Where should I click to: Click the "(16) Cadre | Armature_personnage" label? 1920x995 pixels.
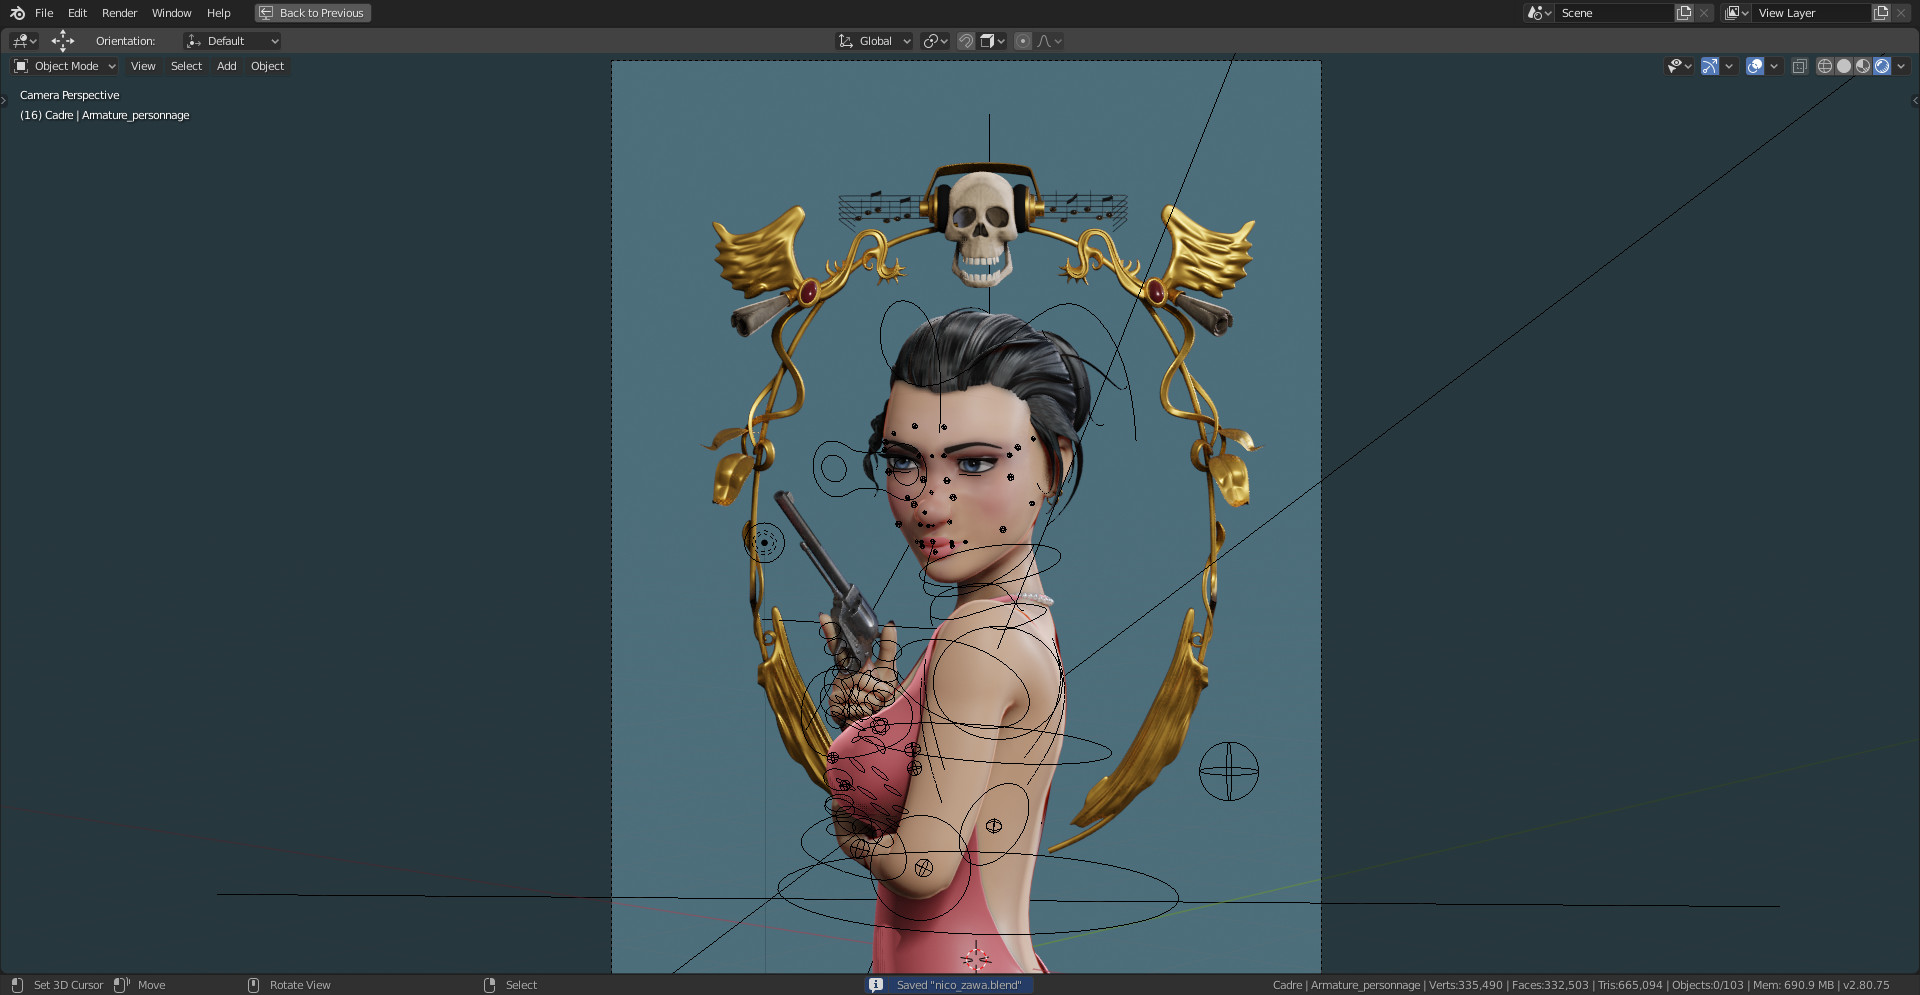(x=104, y=115)
